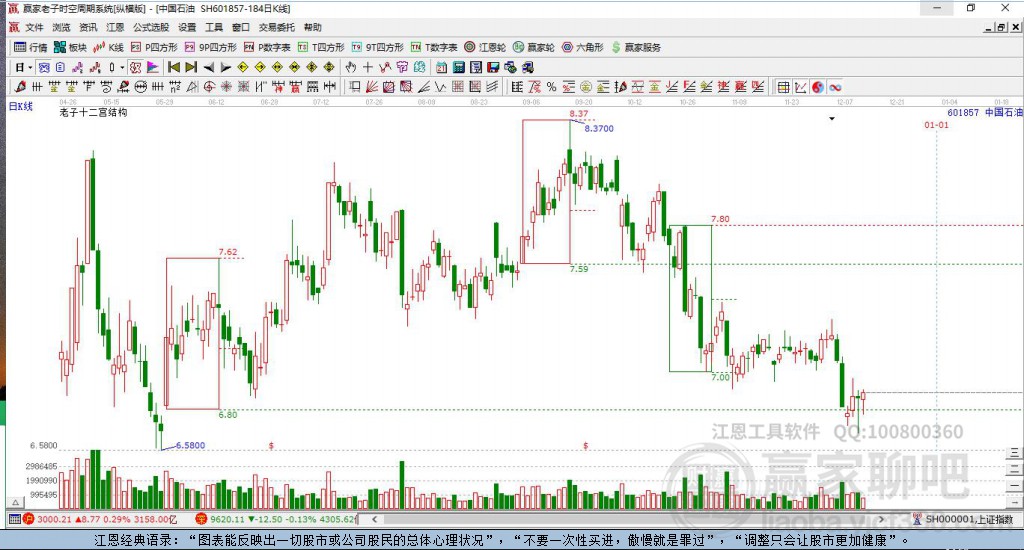The image size is (1024, 550).
Task: Open the 资讯 menu
Action: click(88, 27)
